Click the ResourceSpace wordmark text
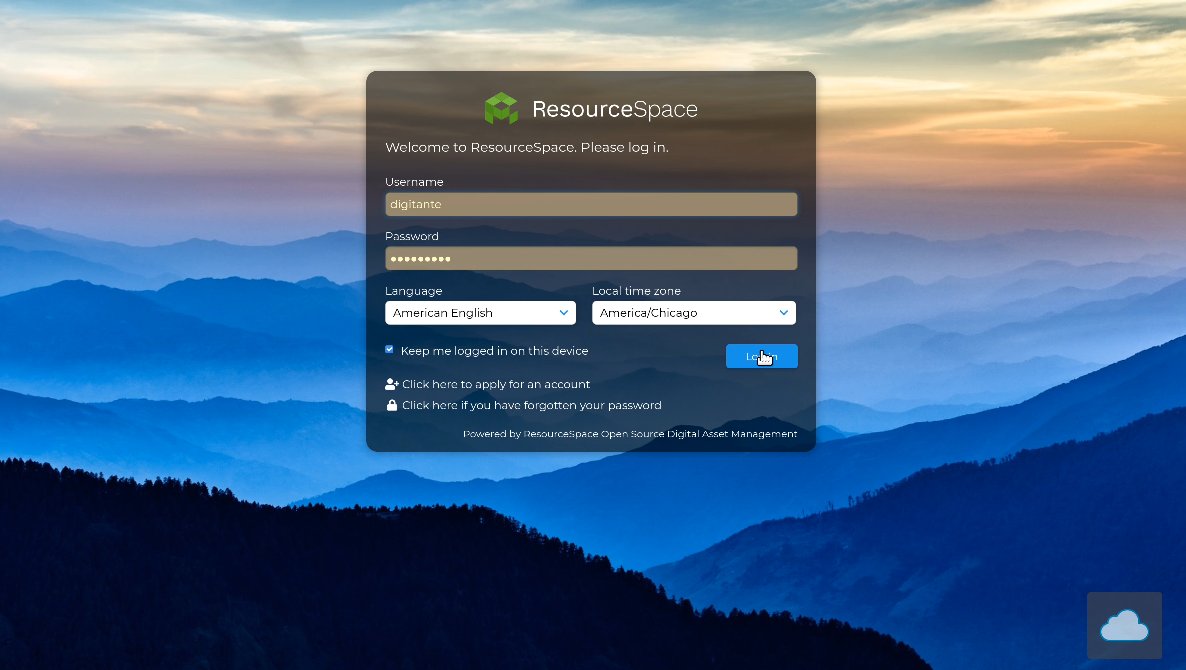The height and width of the screenshot is (670, 1186). (614, 109)
